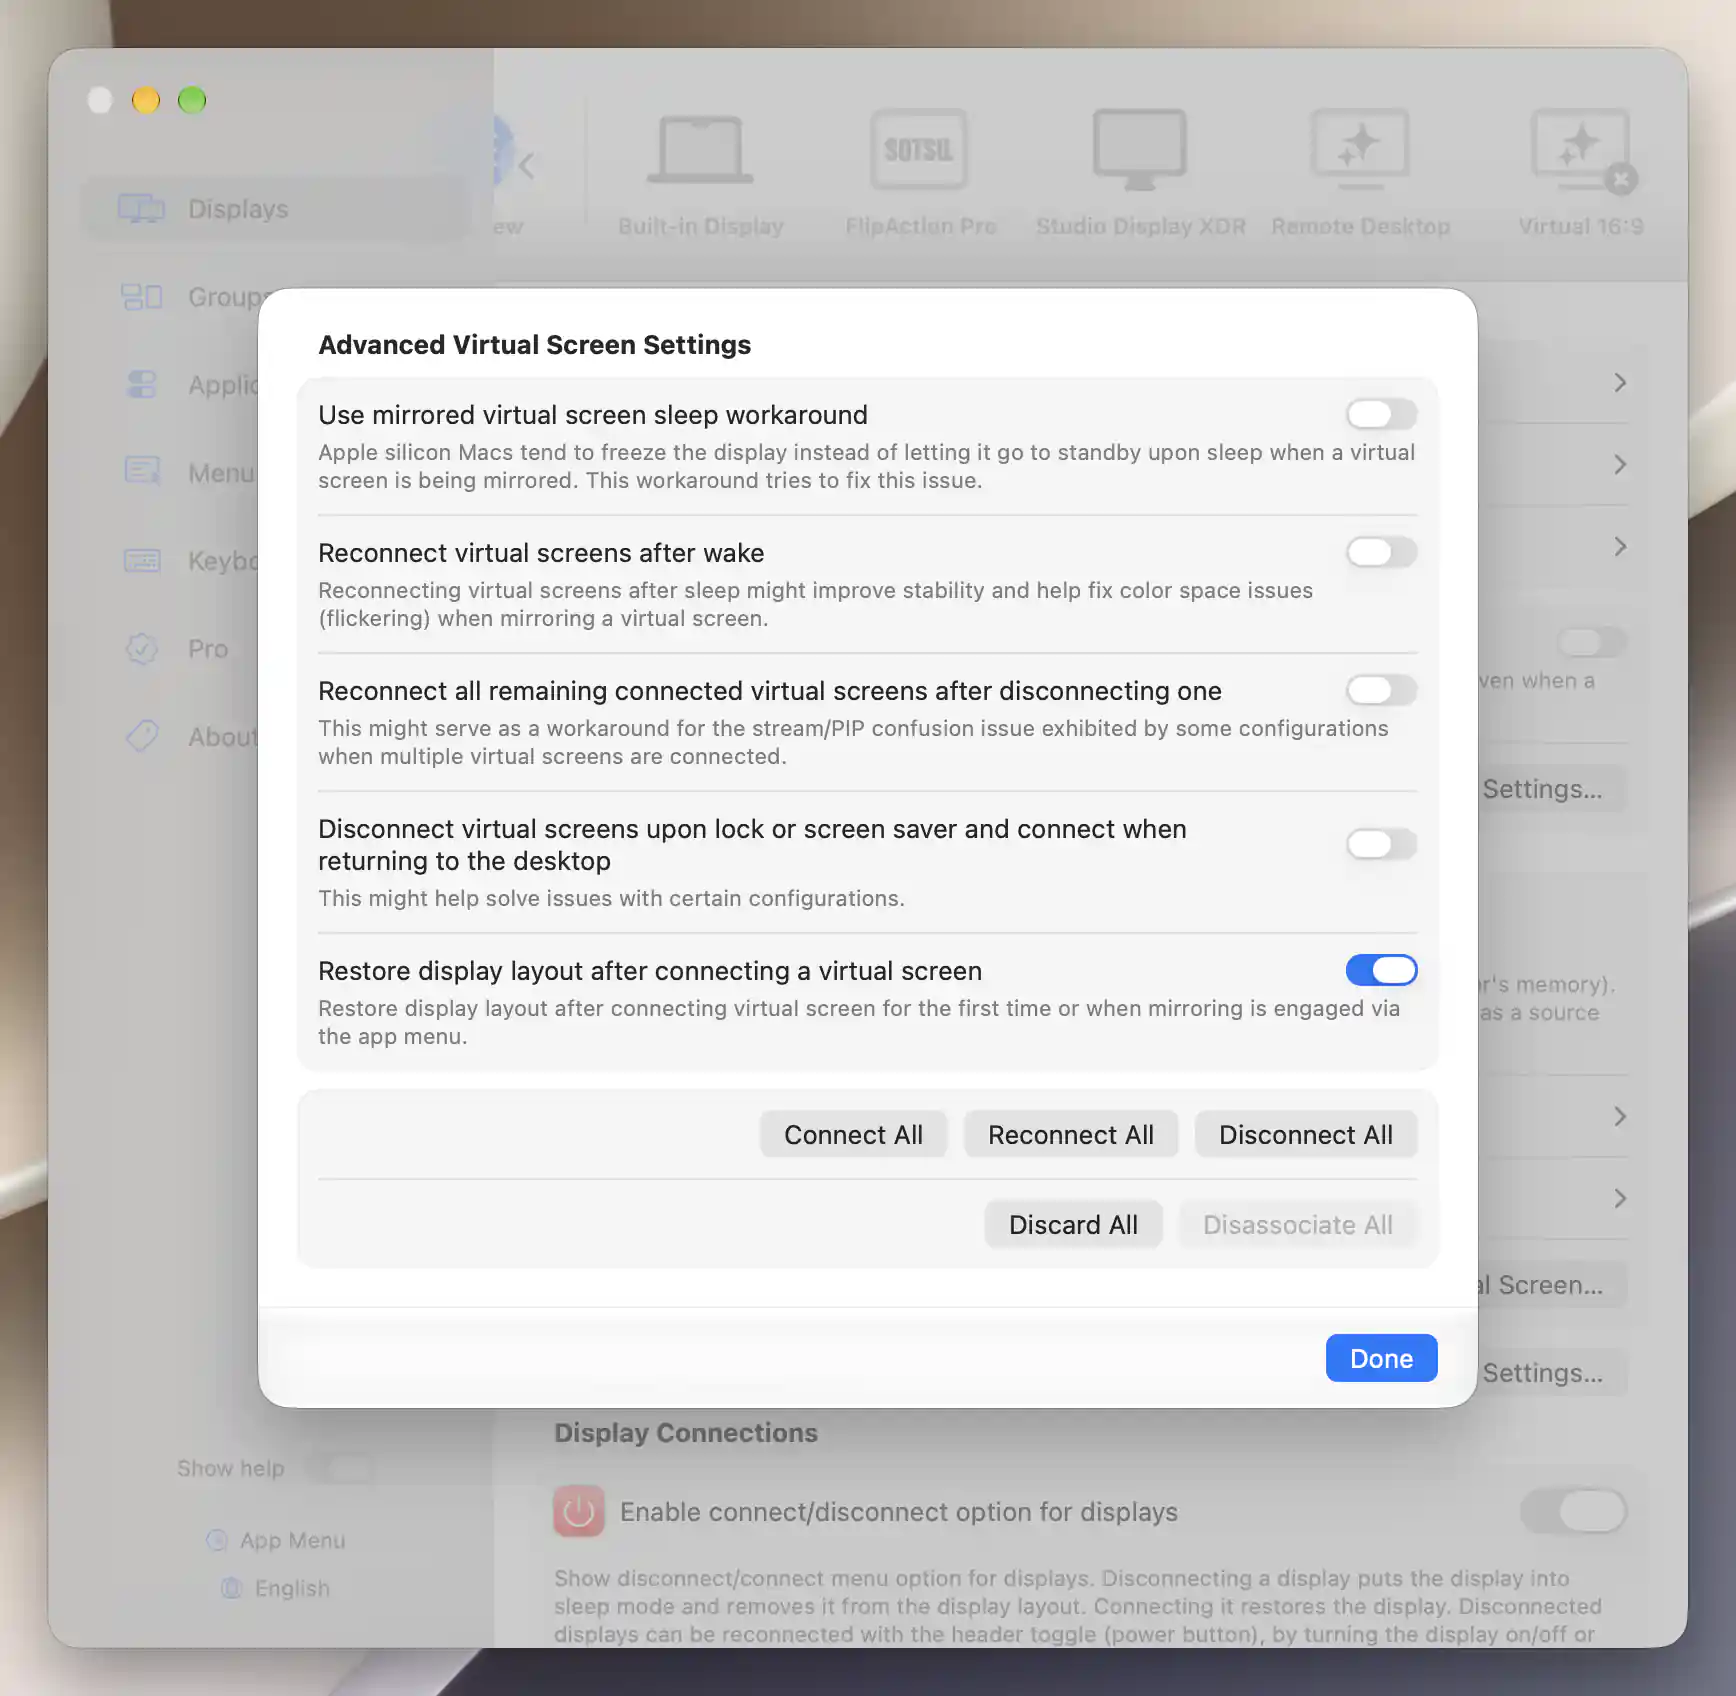Toggle mirrored virtual screen sleep workaround switch
The image size is (1736, 1696).
1381,414
